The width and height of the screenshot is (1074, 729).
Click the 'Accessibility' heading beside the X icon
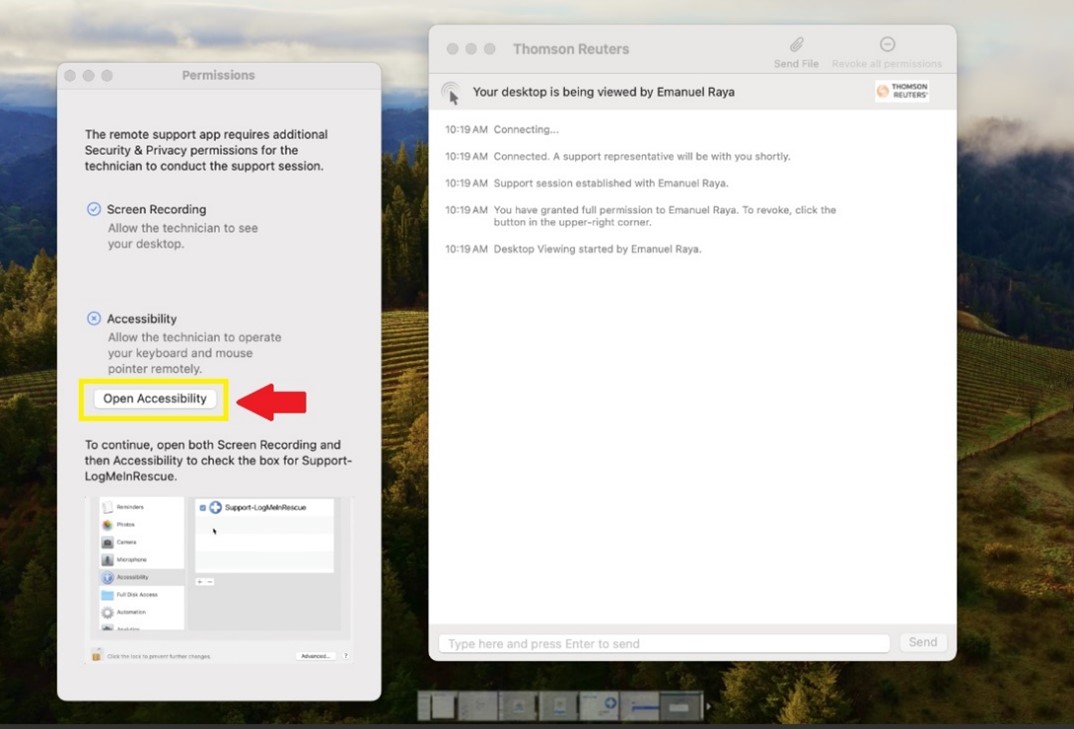coord(142,319)
